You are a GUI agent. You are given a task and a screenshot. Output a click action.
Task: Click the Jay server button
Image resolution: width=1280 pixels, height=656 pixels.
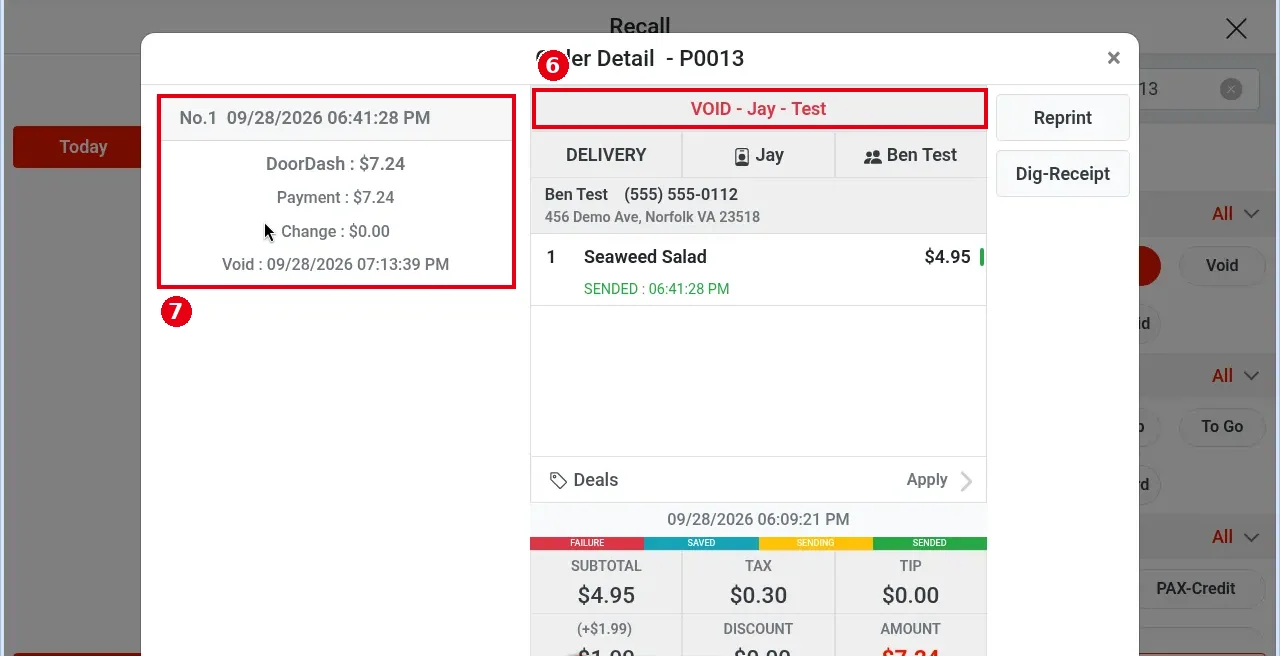click(x=758, y=155)
